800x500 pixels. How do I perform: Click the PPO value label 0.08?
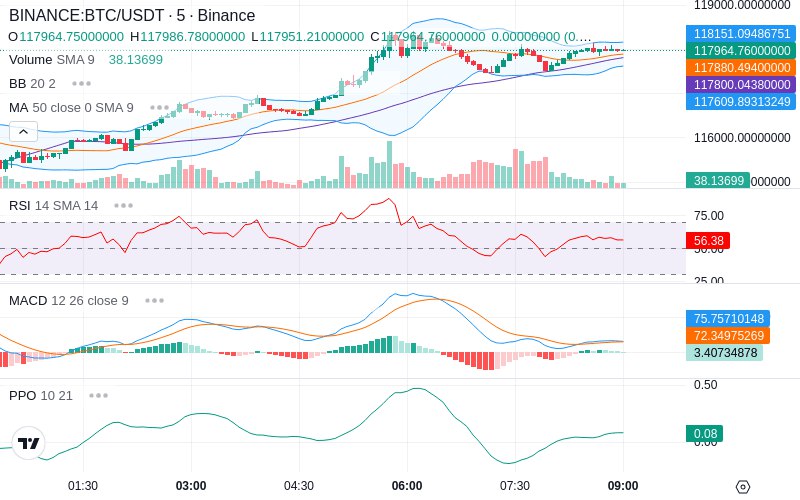click(x=705, y=434)
